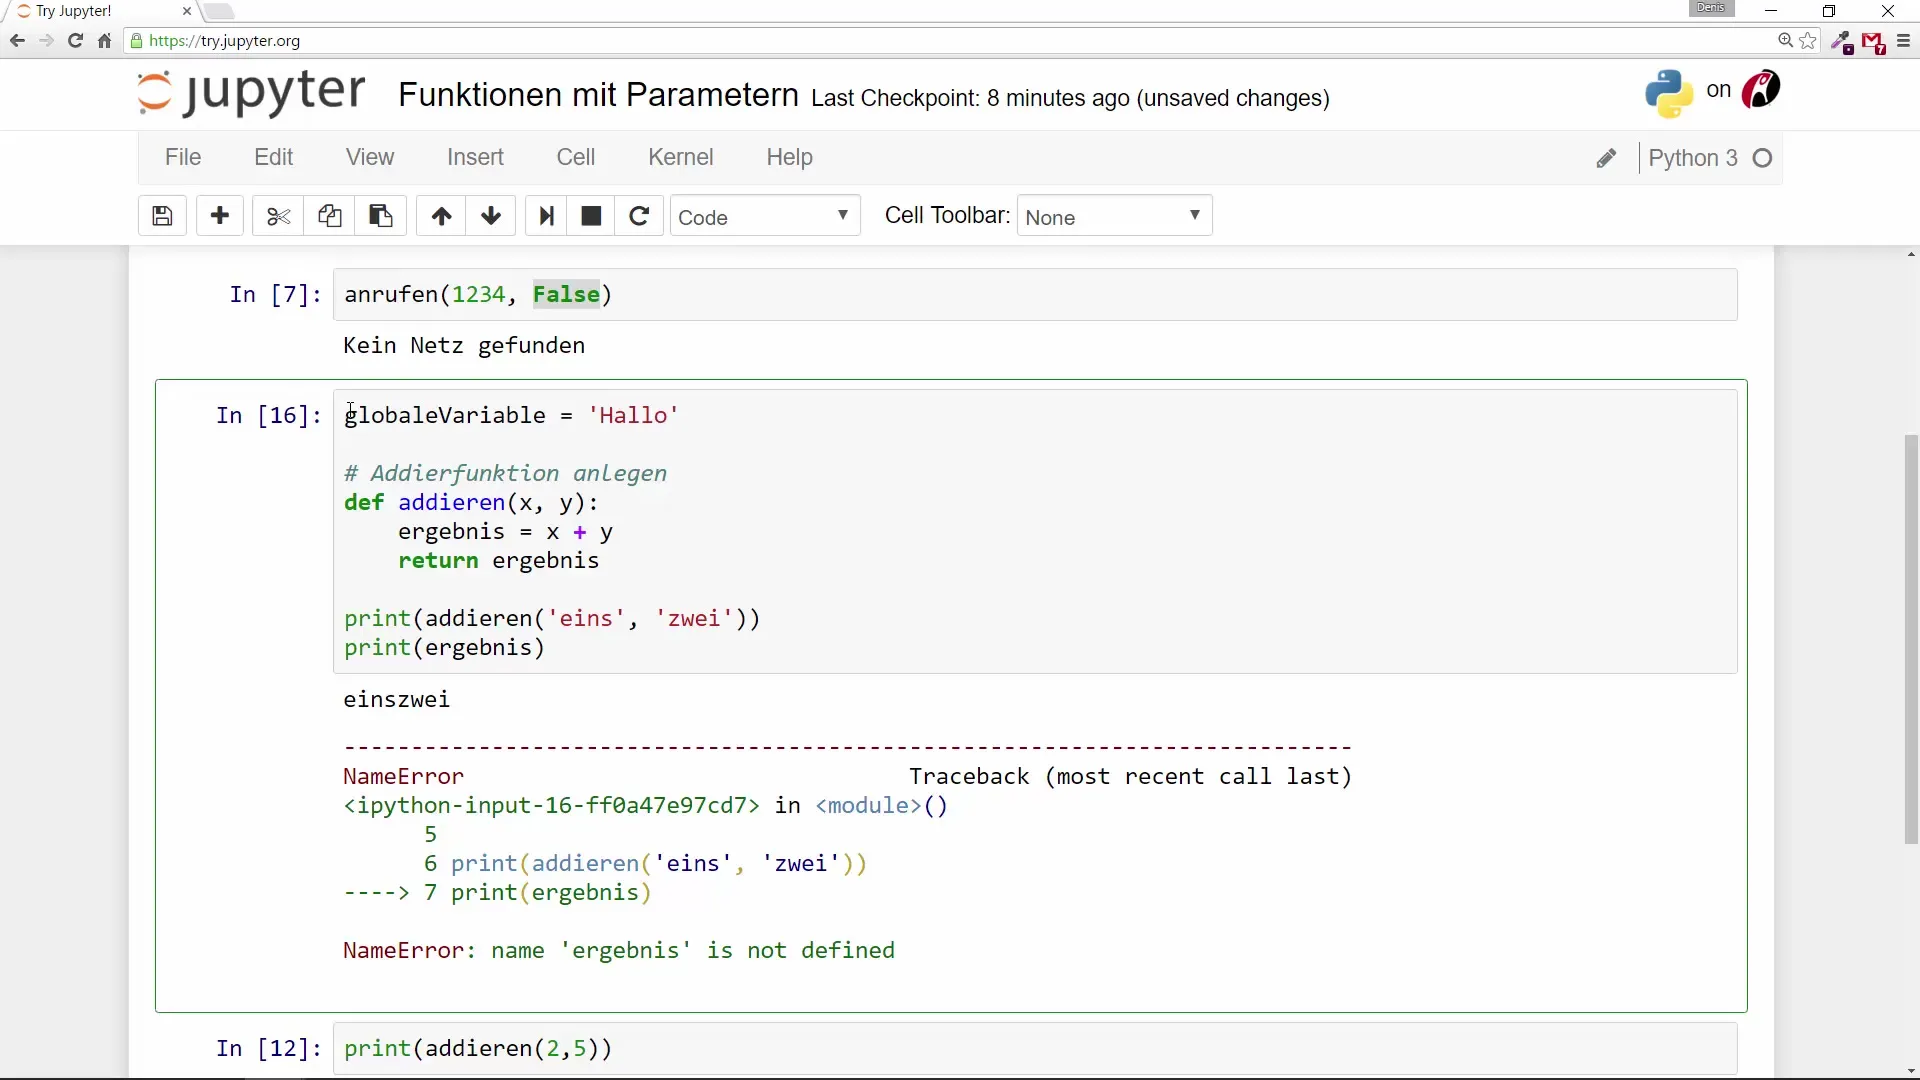Open the Kernel menu
The height and width of the screenshot is (1080, 1920).
pyautogui.click(x=681, y=157)
